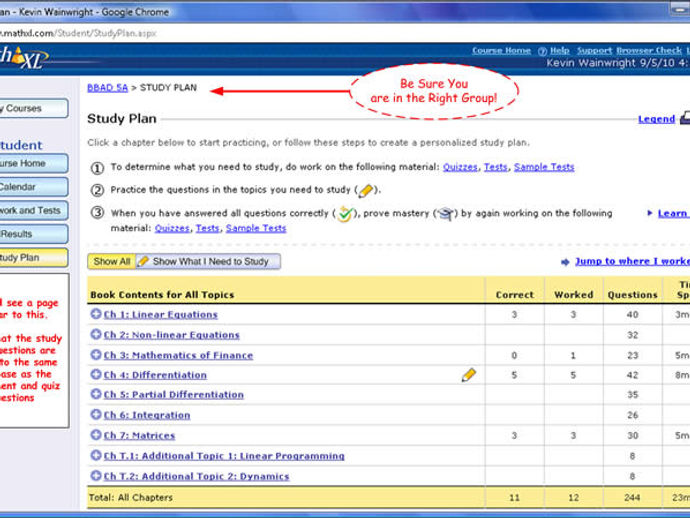Click BBAD 5A breadcrumb link
This screenshot has width=690, height=518.
107,88
